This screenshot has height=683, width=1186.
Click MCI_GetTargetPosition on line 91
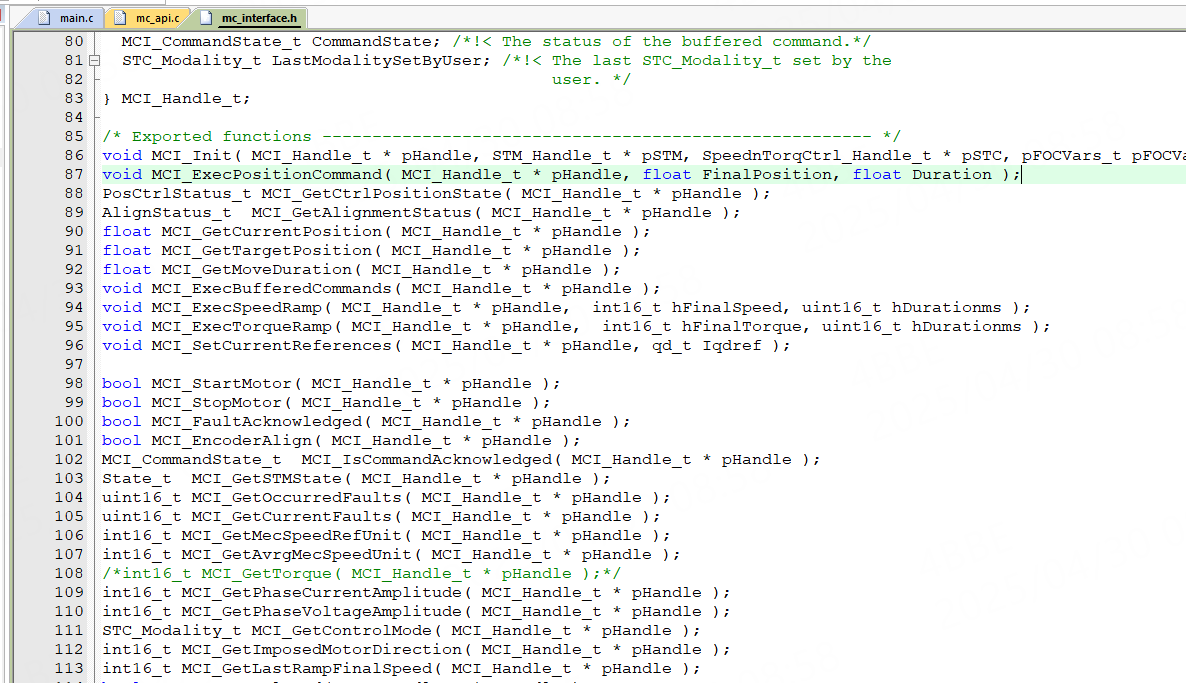(x=267, y=250)
